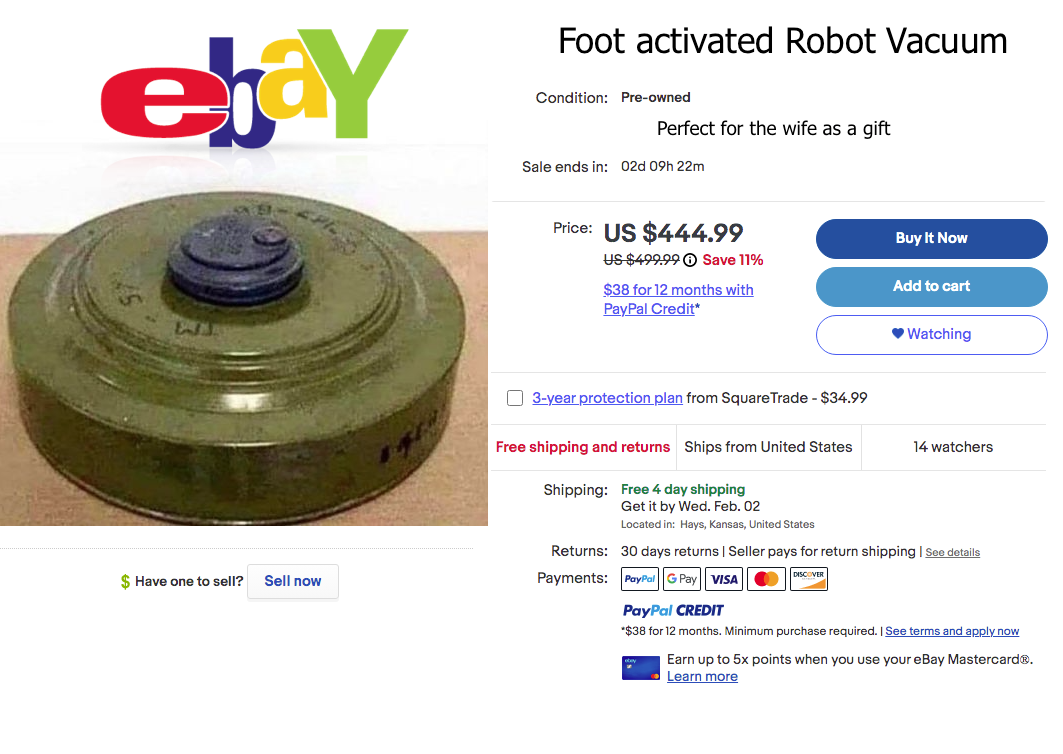The image size is (1063, 754).
Task: Click the eBay logo
Action: pyautogui.click(x=254, y=90)
